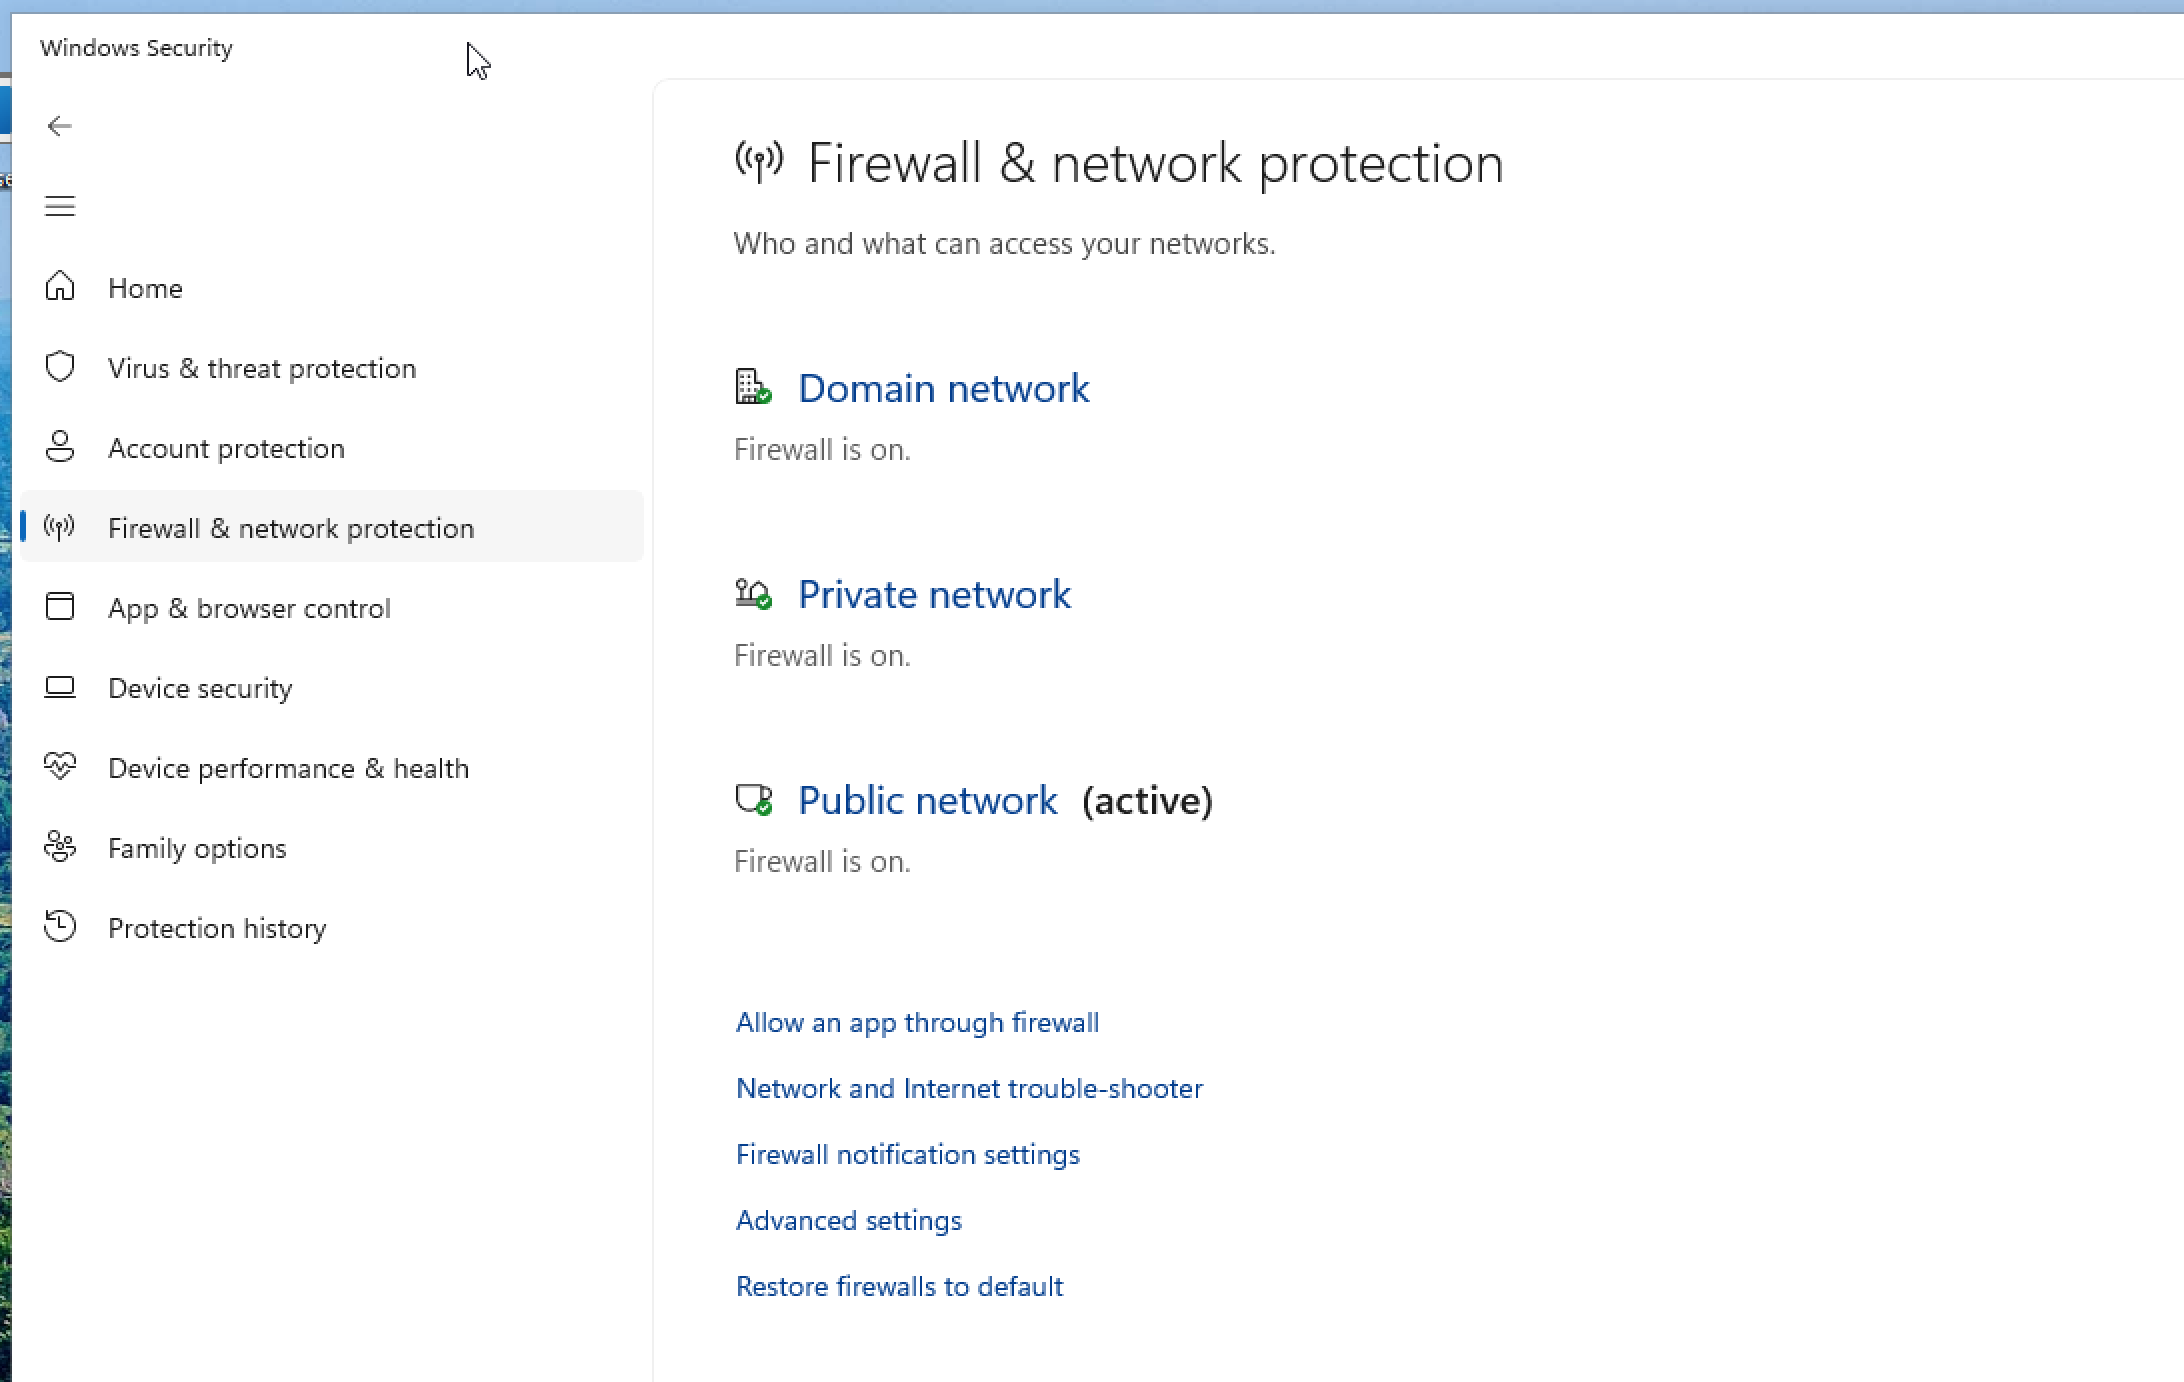Click the Home house icon
This screenshot has height=1382, width=2184.
click(60, 287)
